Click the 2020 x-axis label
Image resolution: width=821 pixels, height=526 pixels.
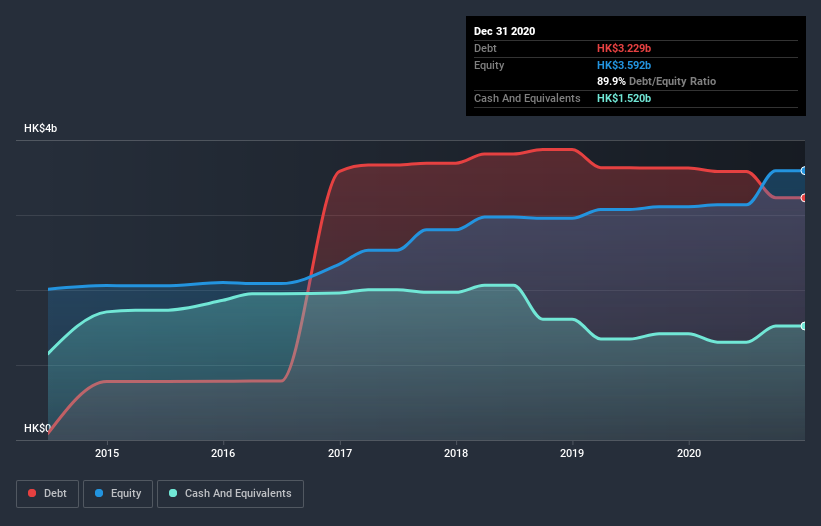689,453
